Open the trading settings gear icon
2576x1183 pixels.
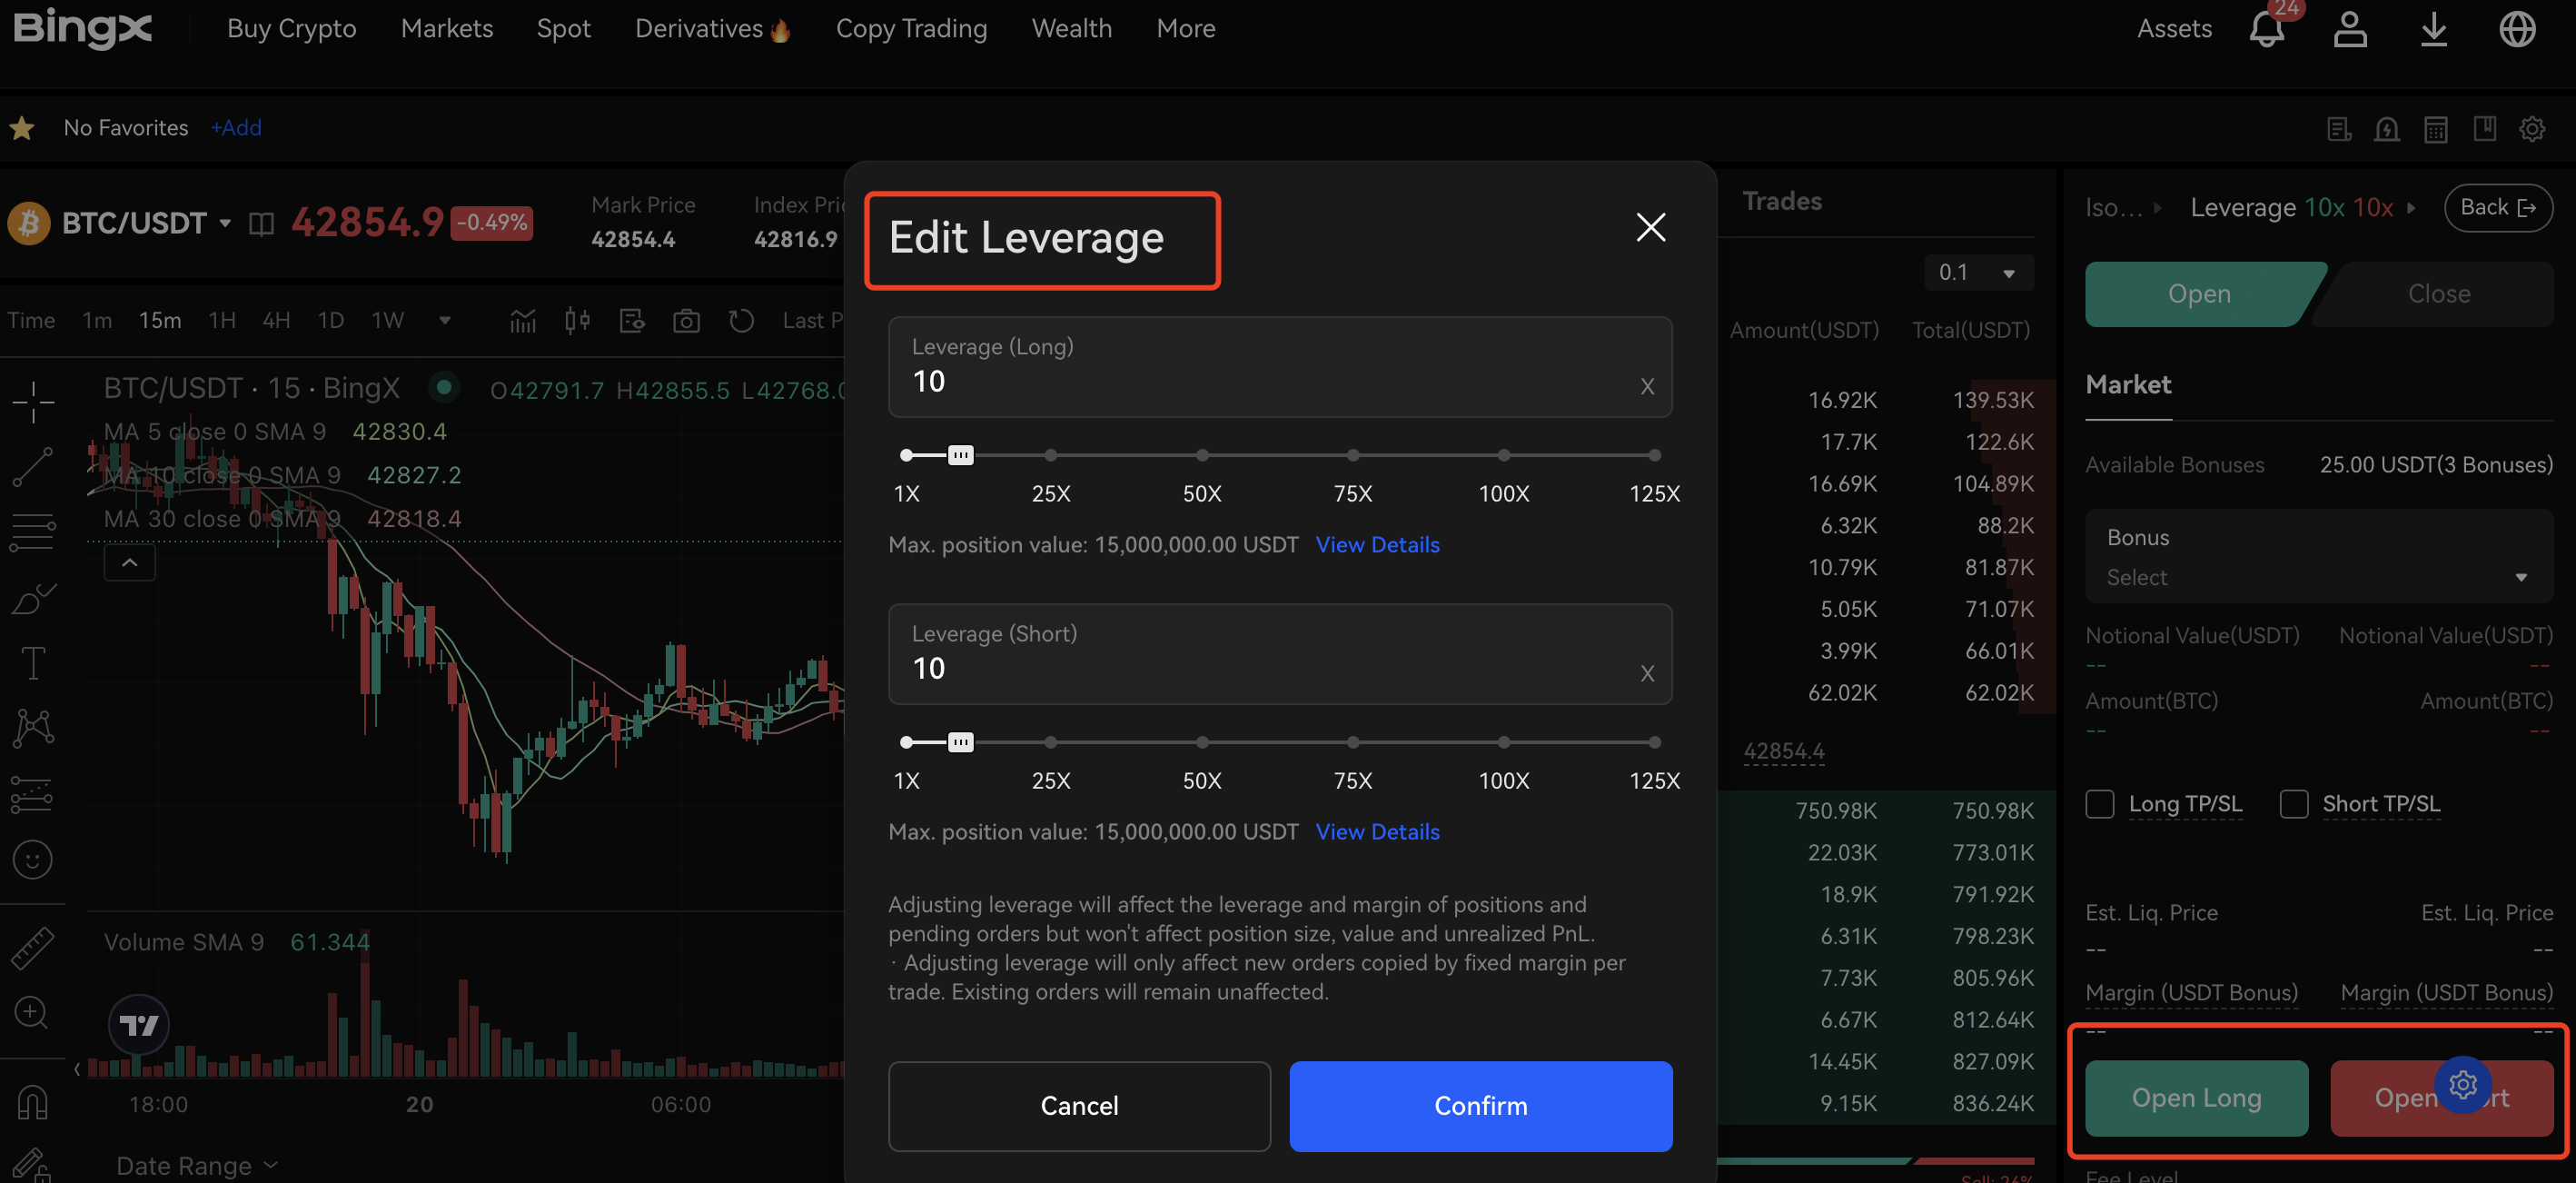[x=2531, y=129]
